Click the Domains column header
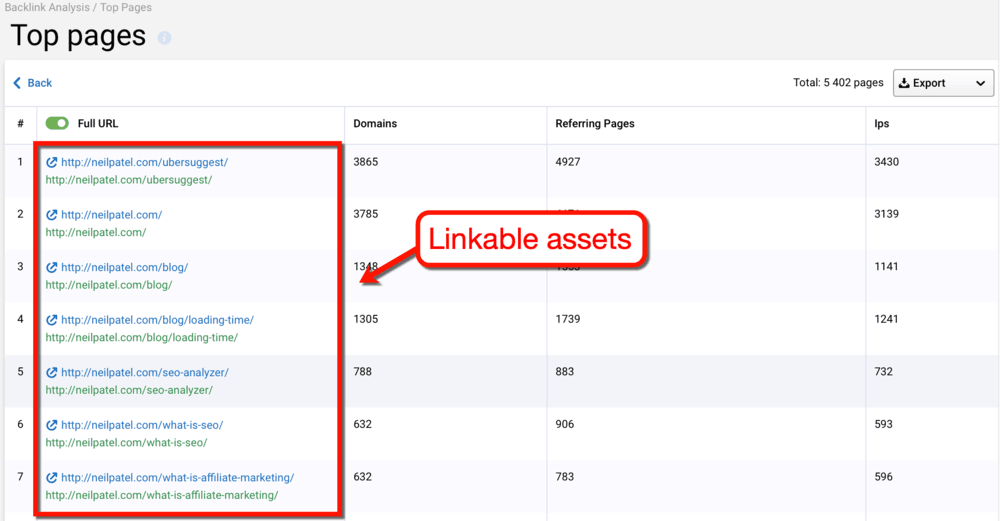This screenshot has width=1000, height=521. tap(375, 124)
